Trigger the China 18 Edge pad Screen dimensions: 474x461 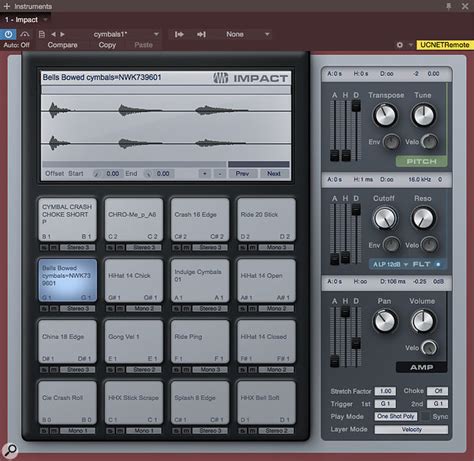pos(67,342)
